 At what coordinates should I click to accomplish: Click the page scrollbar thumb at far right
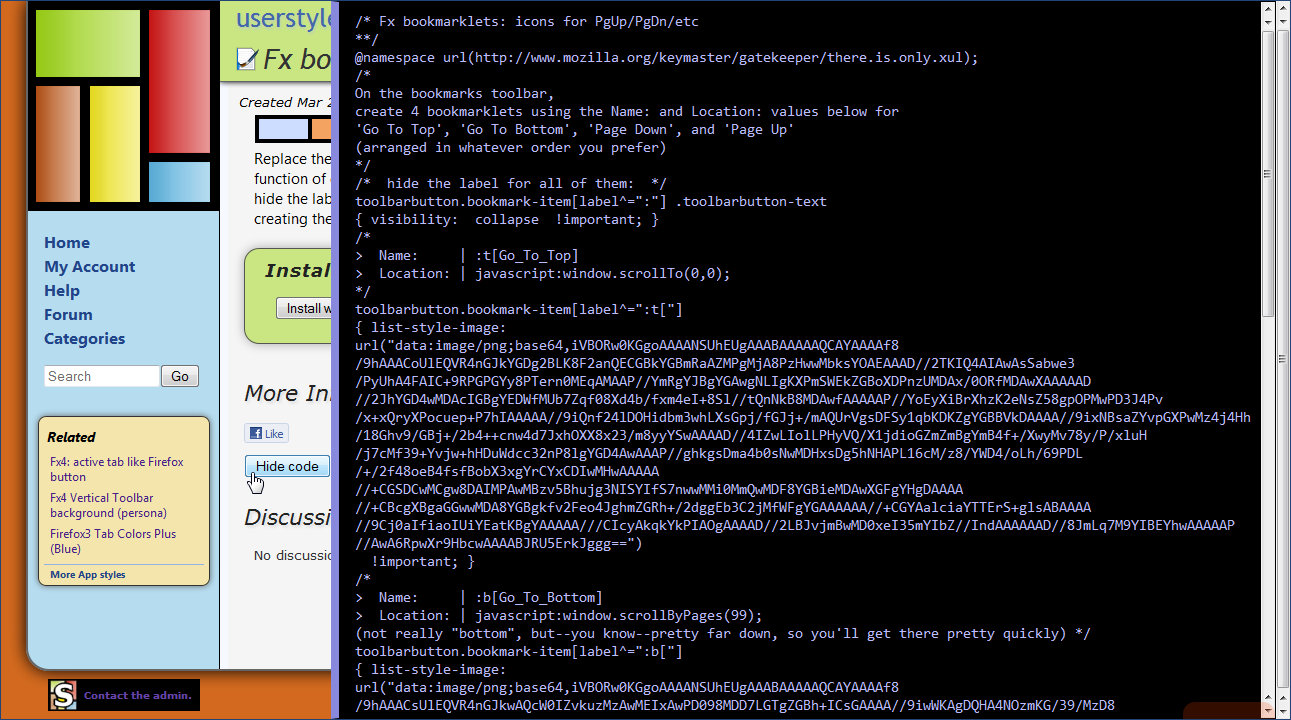[1284, 360]
